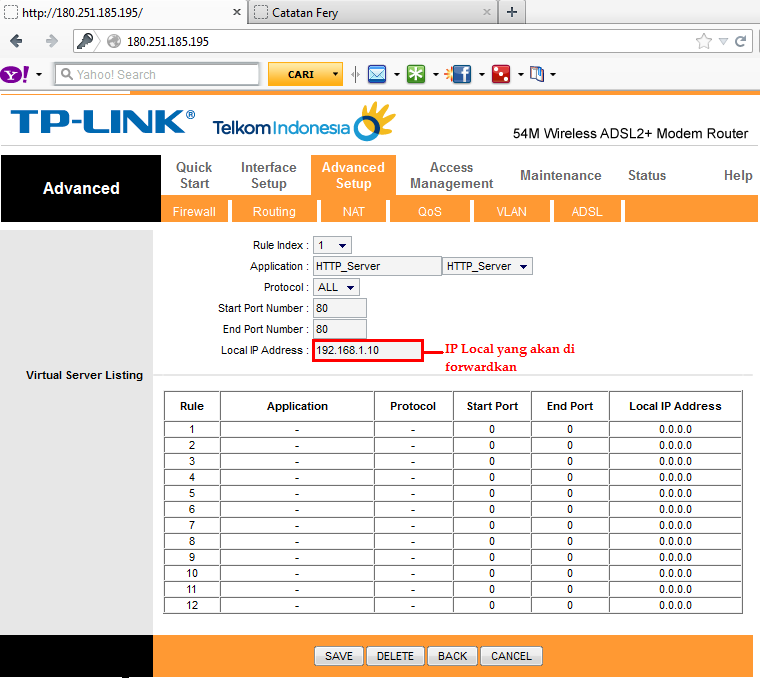Screen dimensions: 760x679
Task: Click the pages/documents toolbar icon
Action: (537, 74)
